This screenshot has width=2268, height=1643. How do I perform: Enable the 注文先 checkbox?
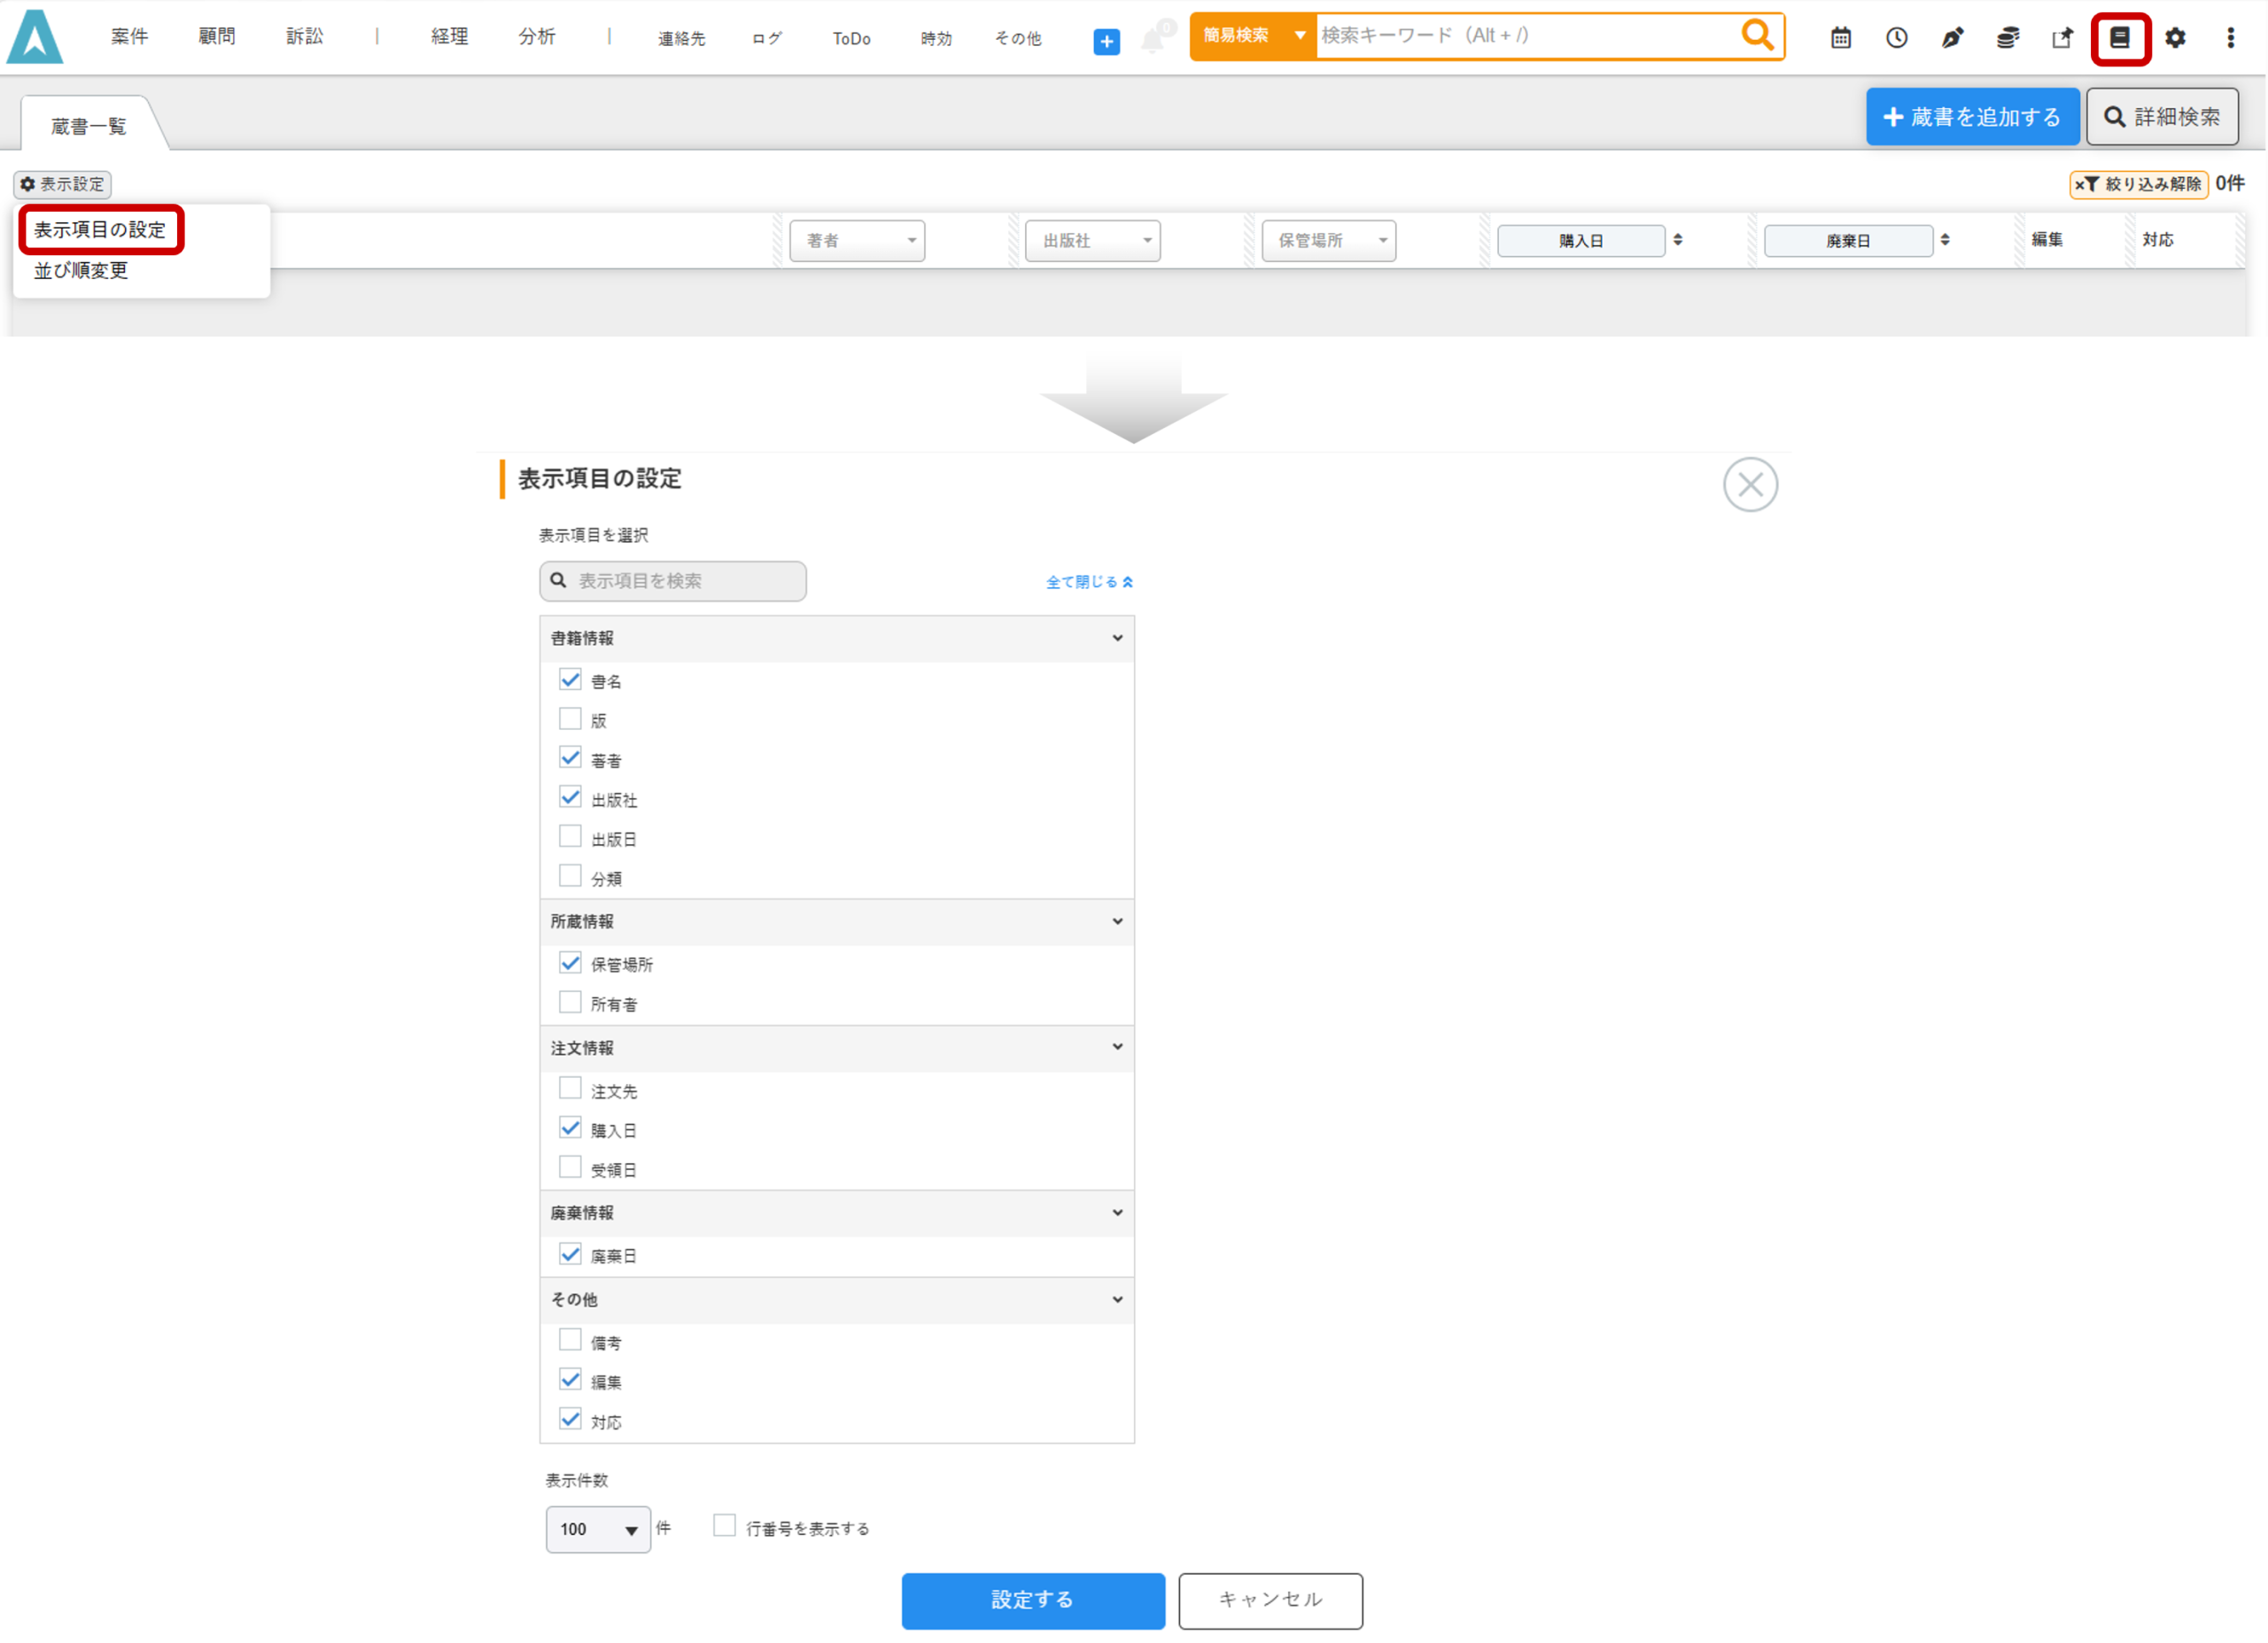point(570,1089)
